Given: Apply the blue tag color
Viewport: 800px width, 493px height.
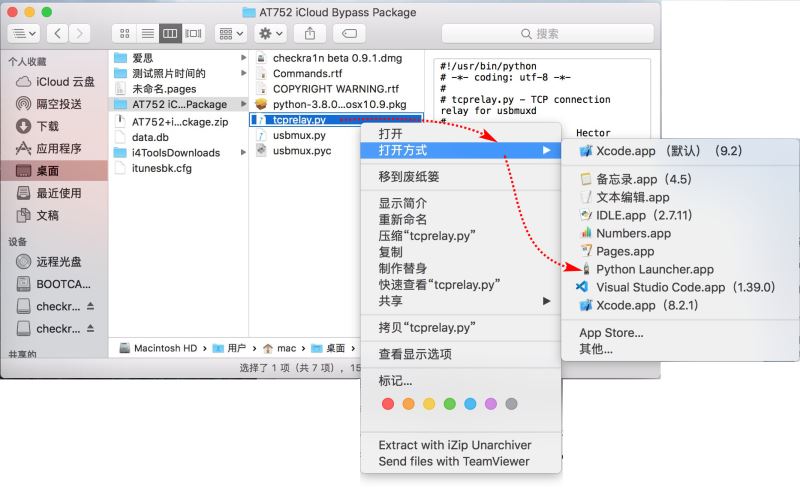Looking at the screenshot, I should click(470, 404).
